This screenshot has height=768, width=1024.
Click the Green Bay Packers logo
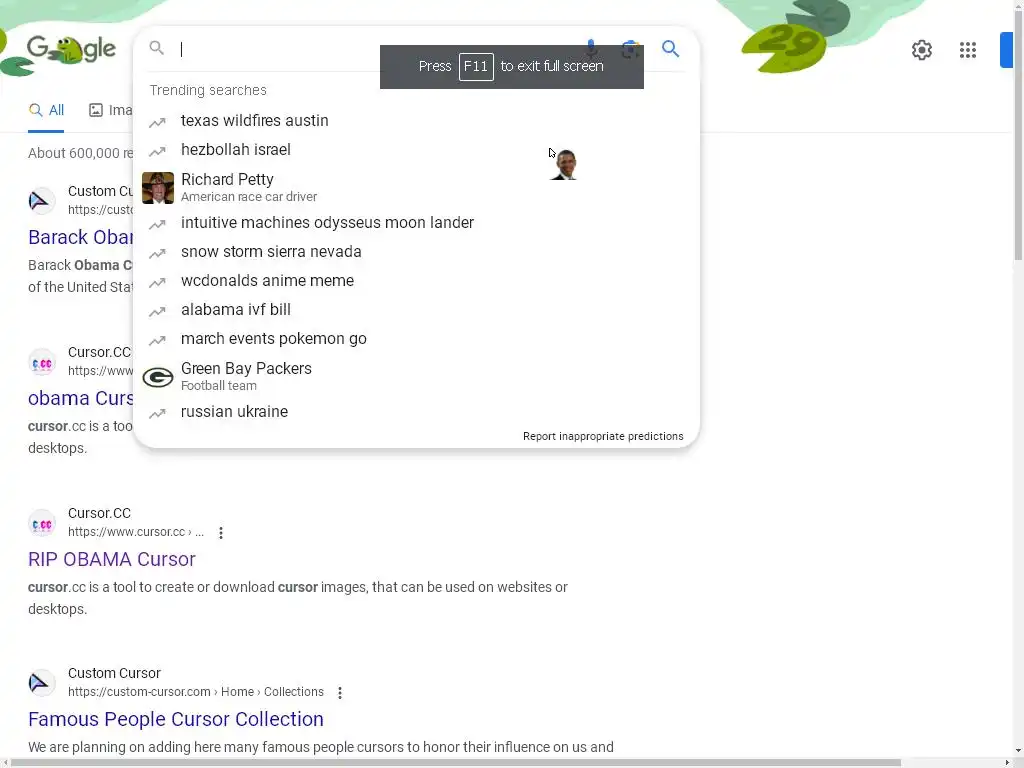pos(158,377)
